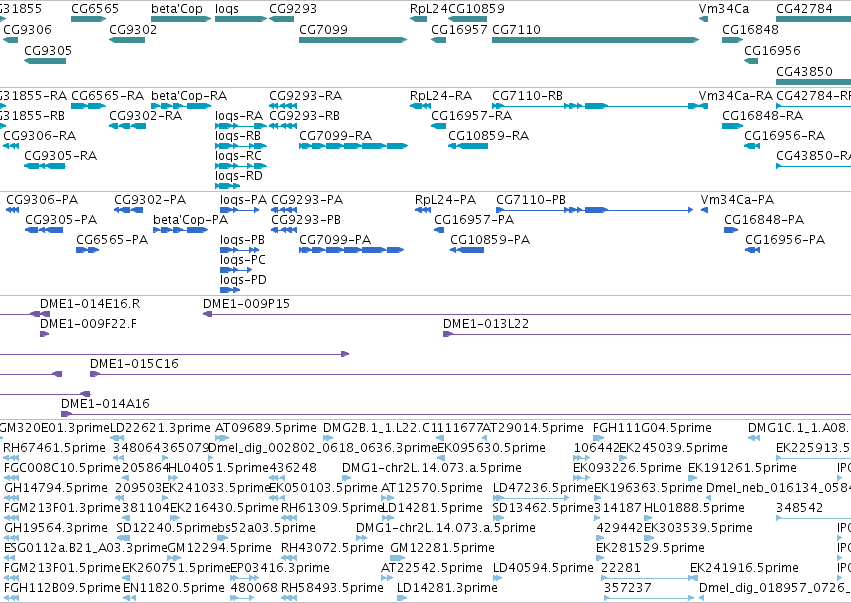Click transcript label 'CG9306-RA'
This screenshot has width=851, height=603.
pos(40,136)
